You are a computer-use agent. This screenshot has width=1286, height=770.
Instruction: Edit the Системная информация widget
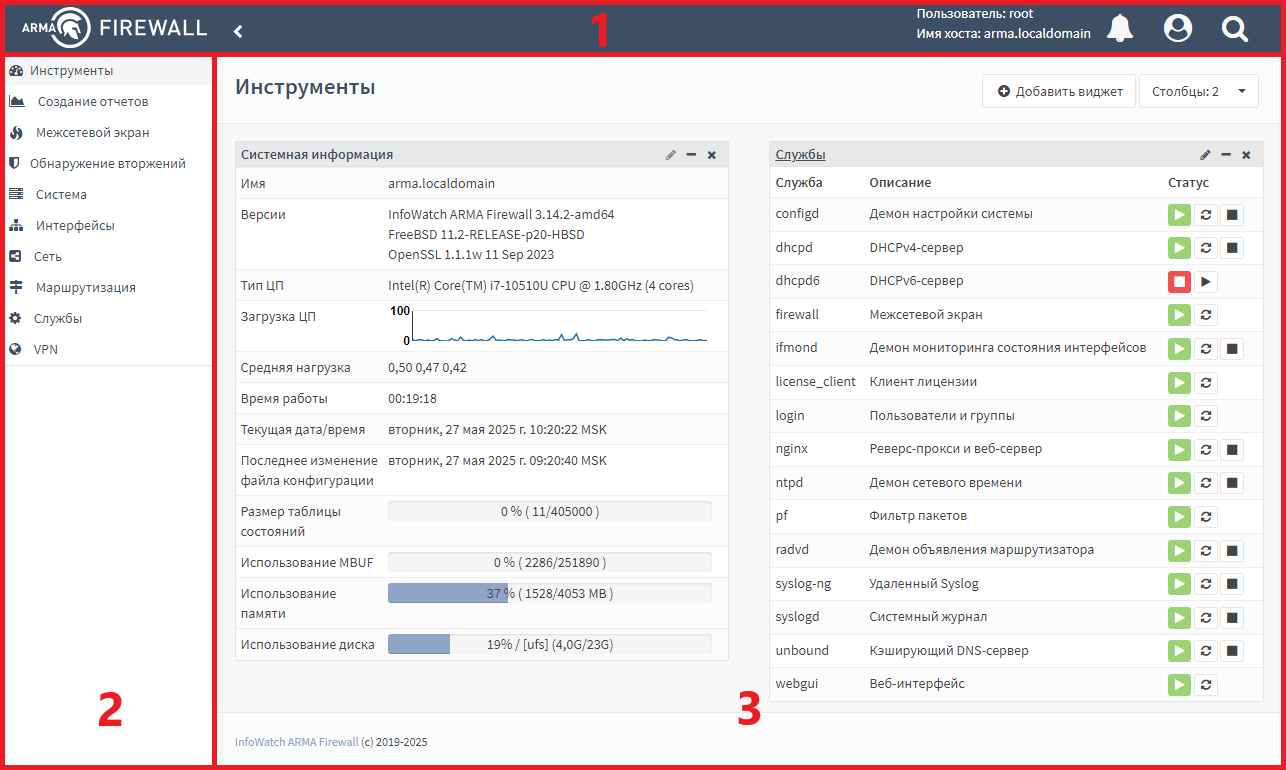(x=671, y=155)
